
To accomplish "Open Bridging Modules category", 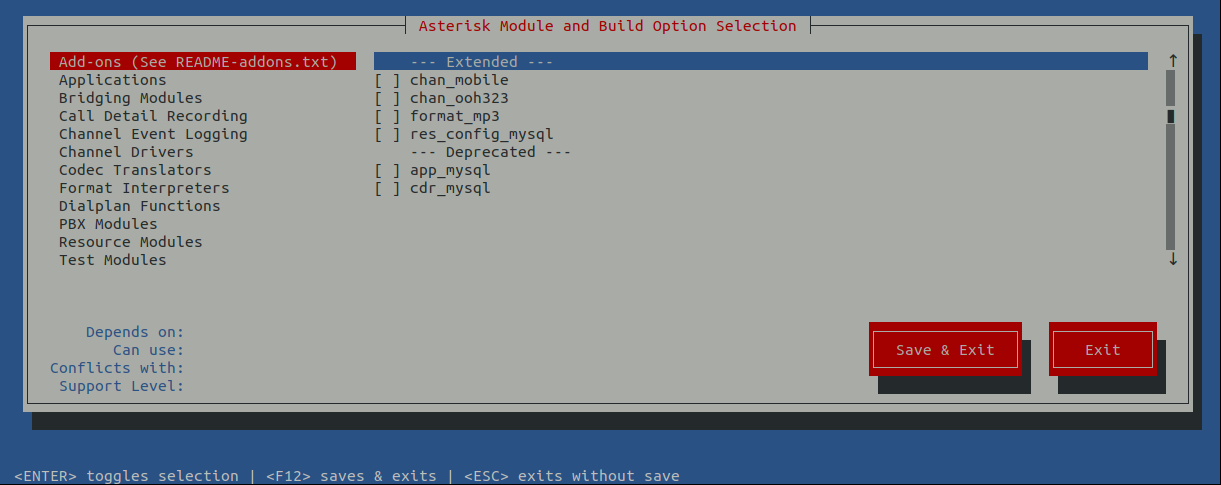I will pyautogui.click(x=130, y=98).
